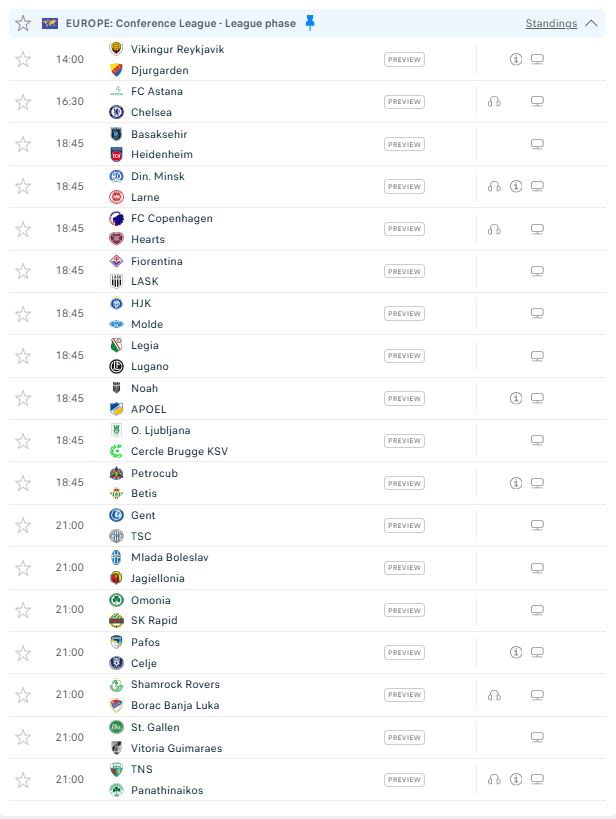Click headphones icon for FC Copenhagen vs Hearts
Screen dimensions: 616x819
pyautogui.click(x=494, y=229)
